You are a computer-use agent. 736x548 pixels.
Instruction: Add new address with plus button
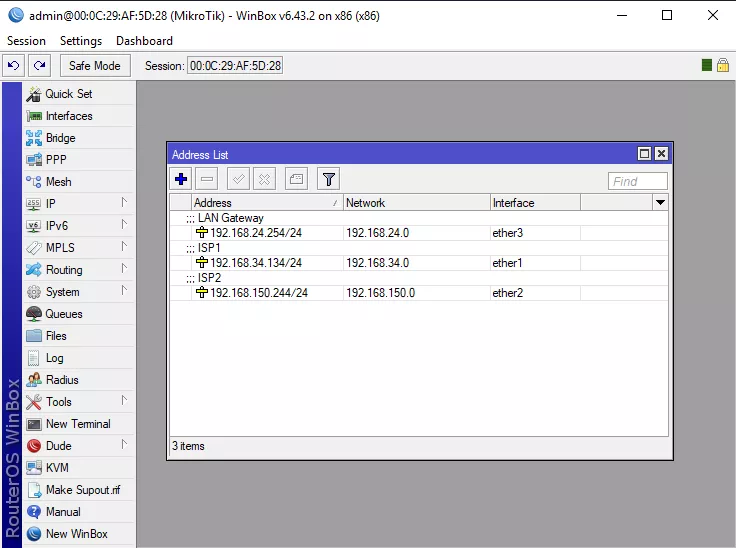[181, 179]
